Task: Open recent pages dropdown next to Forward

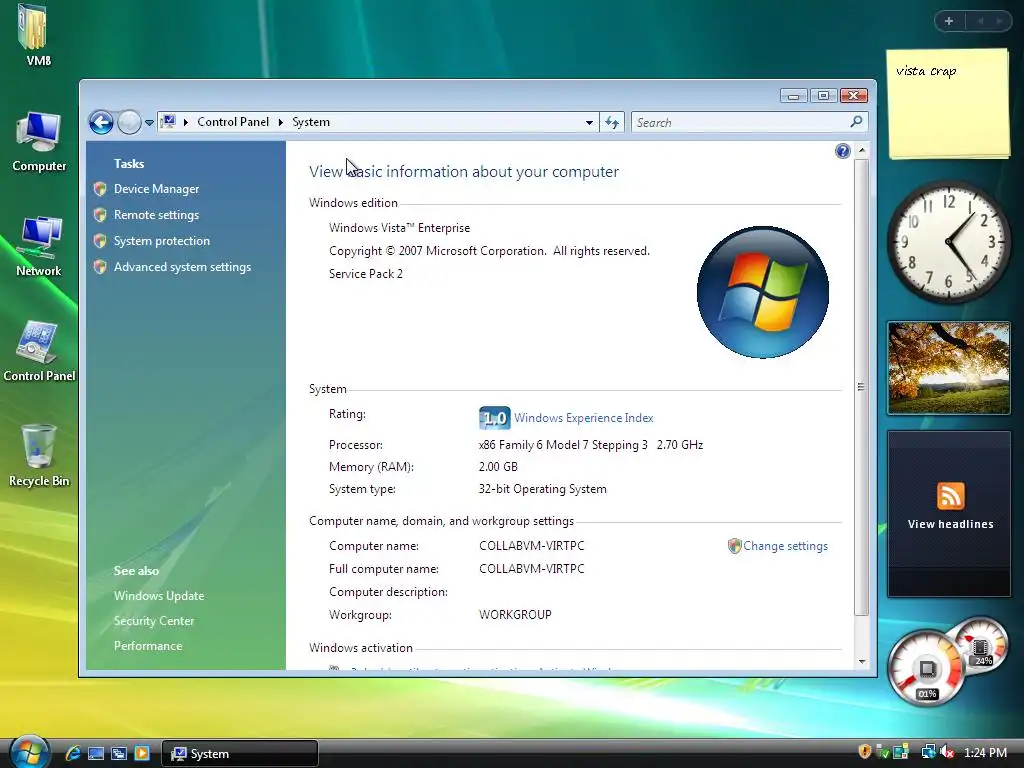Action: pos(150,123)
